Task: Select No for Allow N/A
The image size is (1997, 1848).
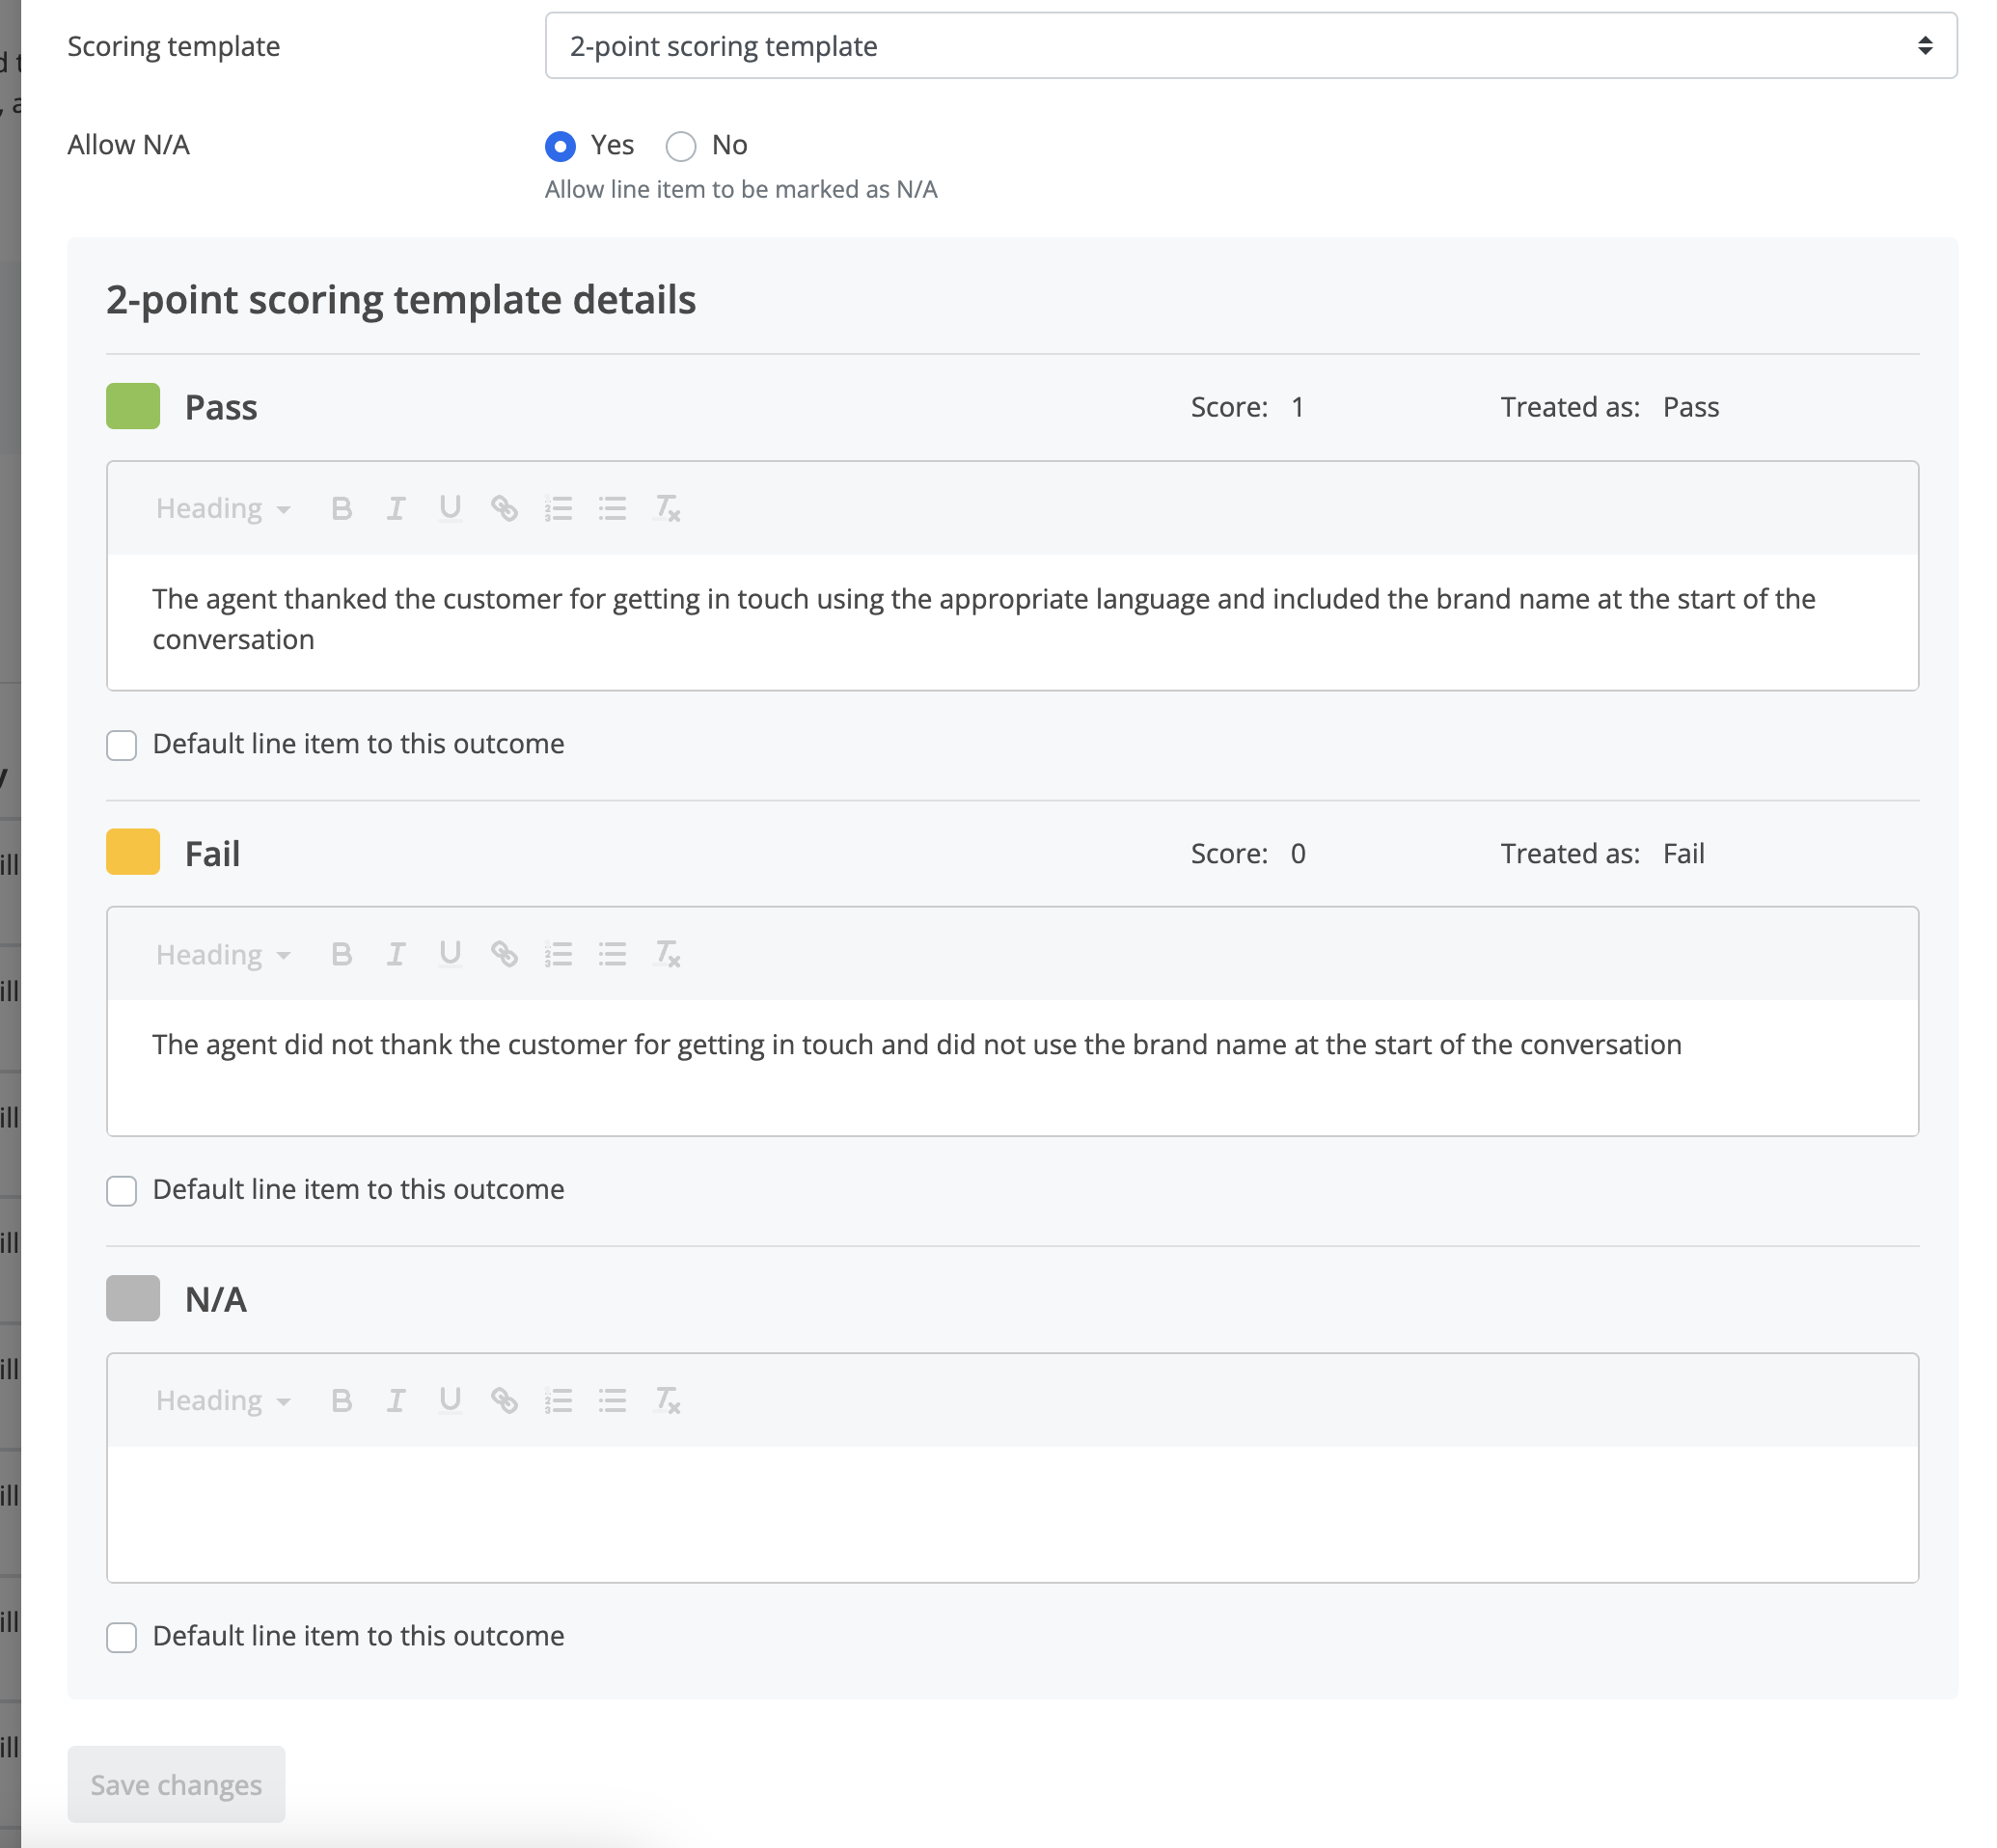Action: point(681,146)
